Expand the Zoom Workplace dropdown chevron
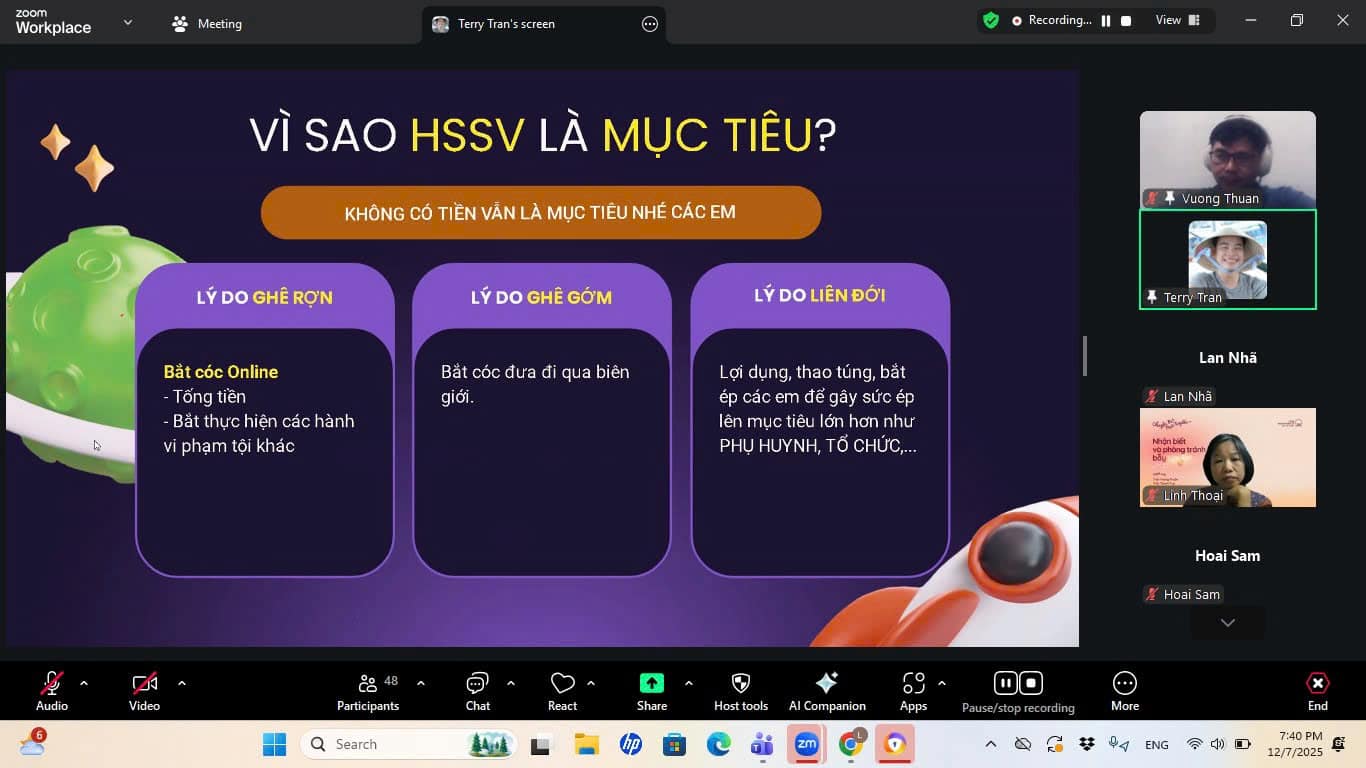The image size is (1366, 768). (127, 22)
